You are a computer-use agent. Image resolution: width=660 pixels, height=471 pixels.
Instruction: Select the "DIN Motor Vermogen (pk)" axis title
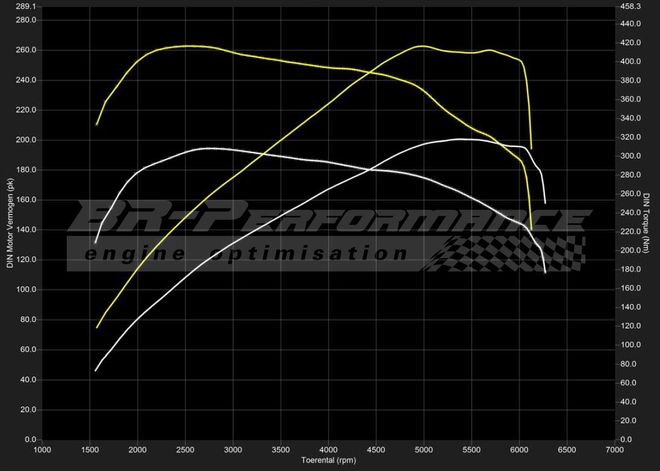pyautogui.click(x=10, y=223)
